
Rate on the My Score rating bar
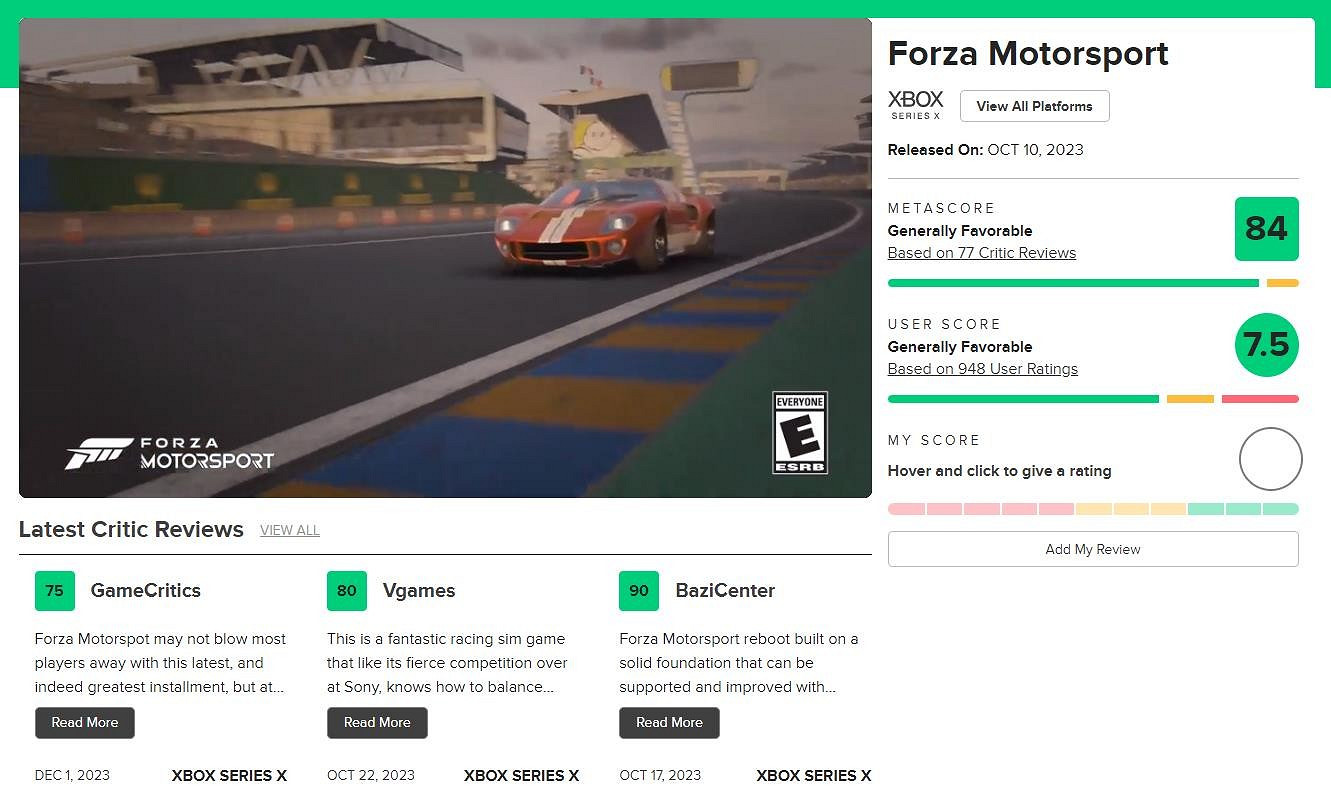tap(1093, 509)
